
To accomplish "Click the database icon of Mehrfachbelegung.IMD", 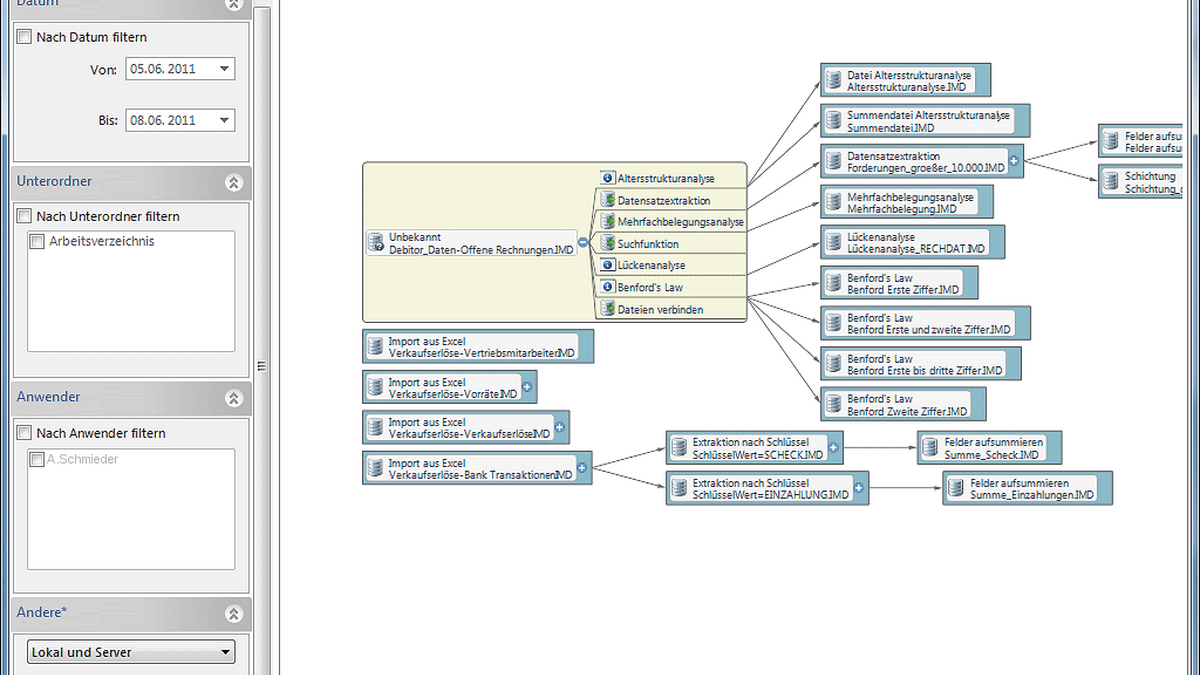I will click(x=833, y=203).
